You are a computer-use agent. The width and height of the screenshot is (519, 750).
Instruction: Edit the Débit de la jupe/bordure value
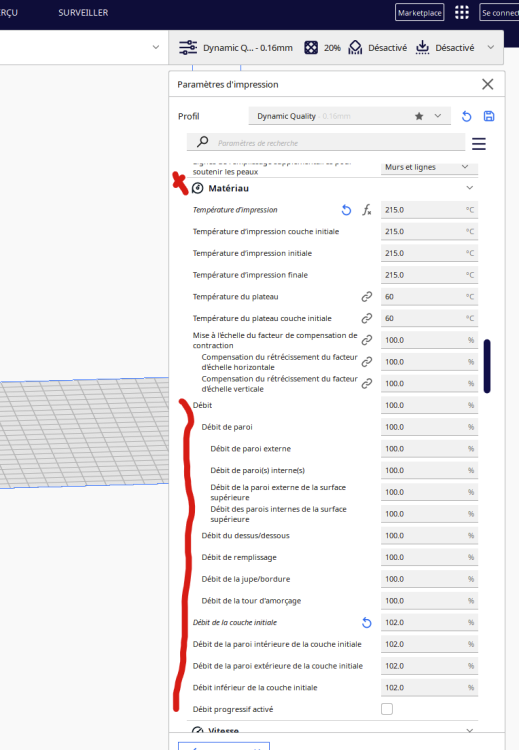click(x=429, y=579)
